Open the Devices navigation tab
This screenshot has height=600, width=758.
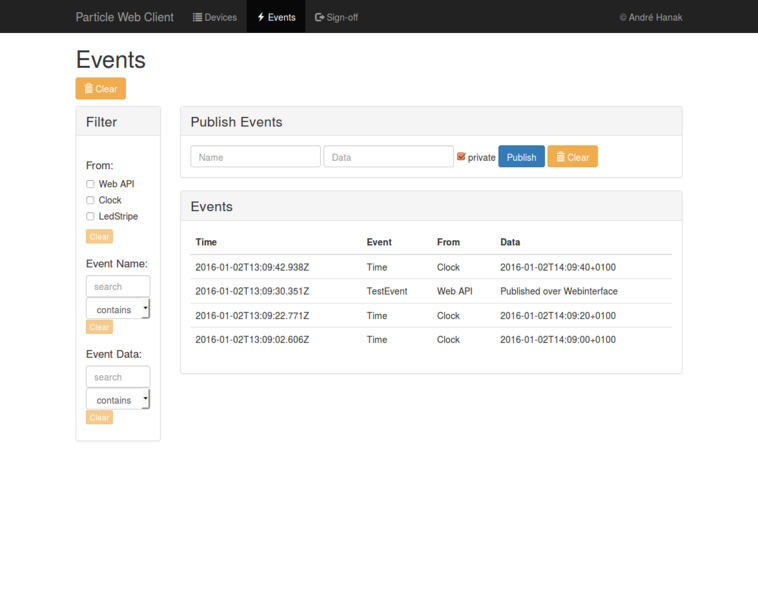pos(215,17)
